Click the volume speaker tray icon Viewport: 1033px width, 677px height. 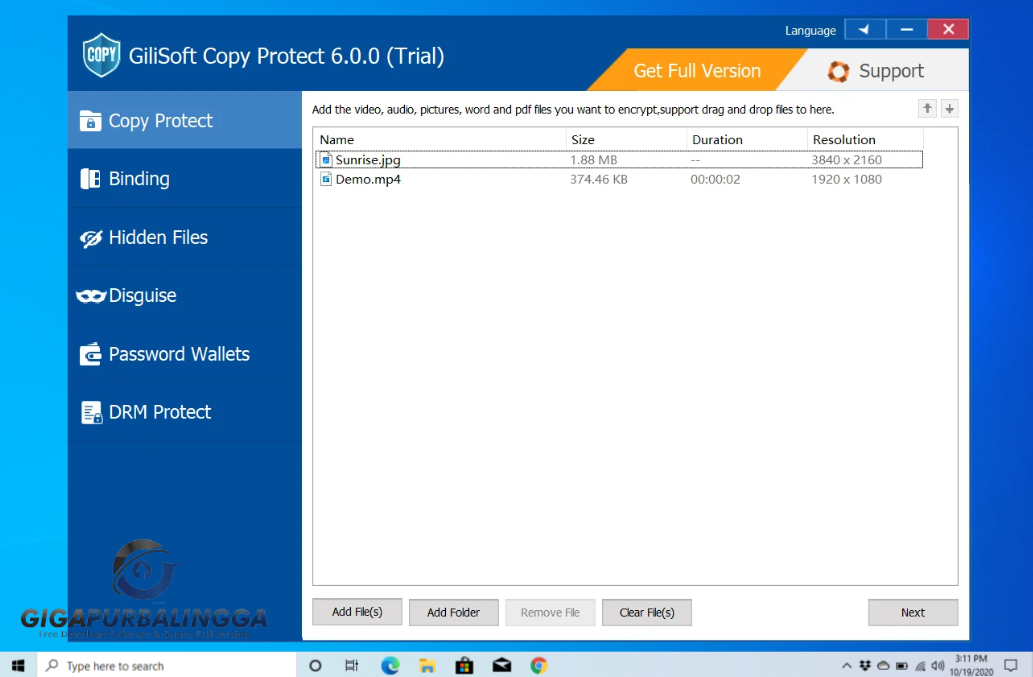[x=938, y=666]
